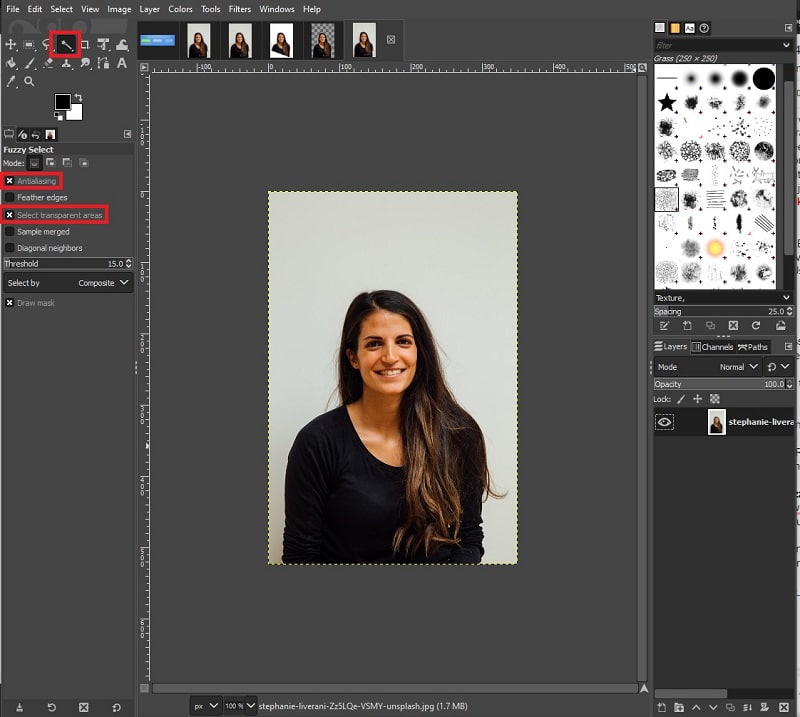
Task: Open the Filters menu
Action: point(239,9)
